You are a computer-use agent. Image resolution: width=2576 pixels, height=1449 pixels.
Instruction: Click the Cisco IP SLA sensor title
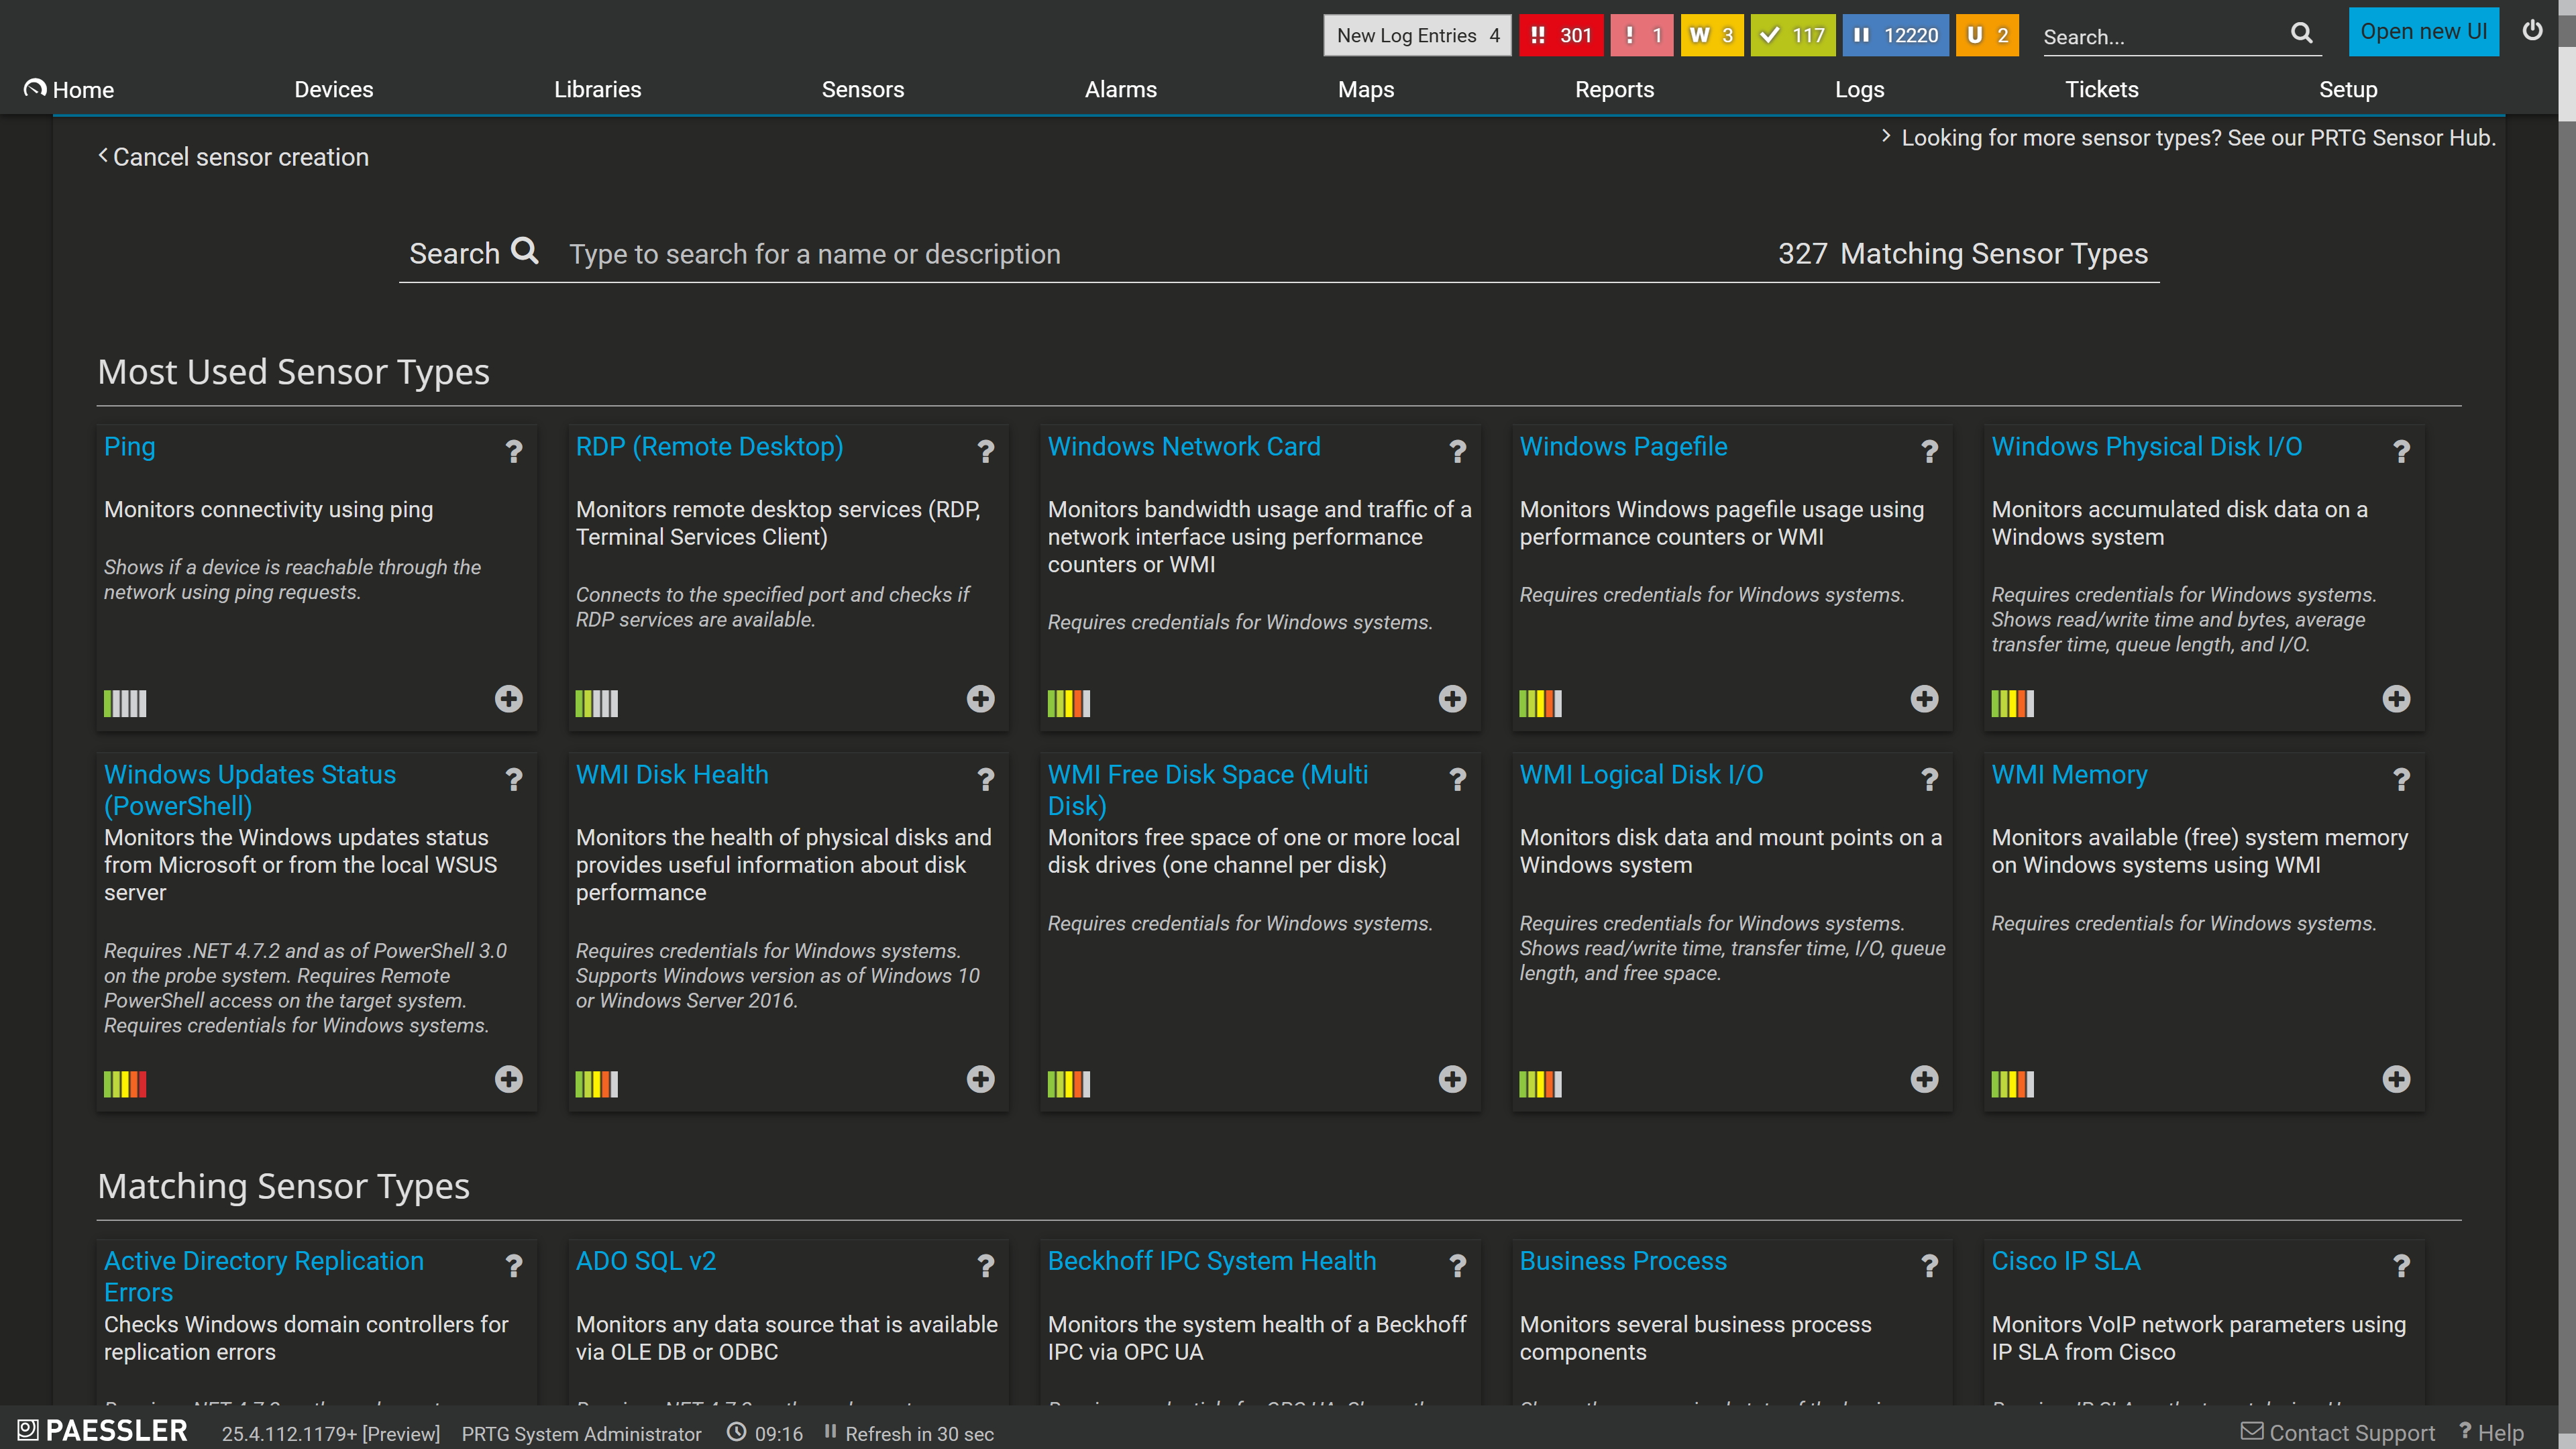tap(2066, 1261)
